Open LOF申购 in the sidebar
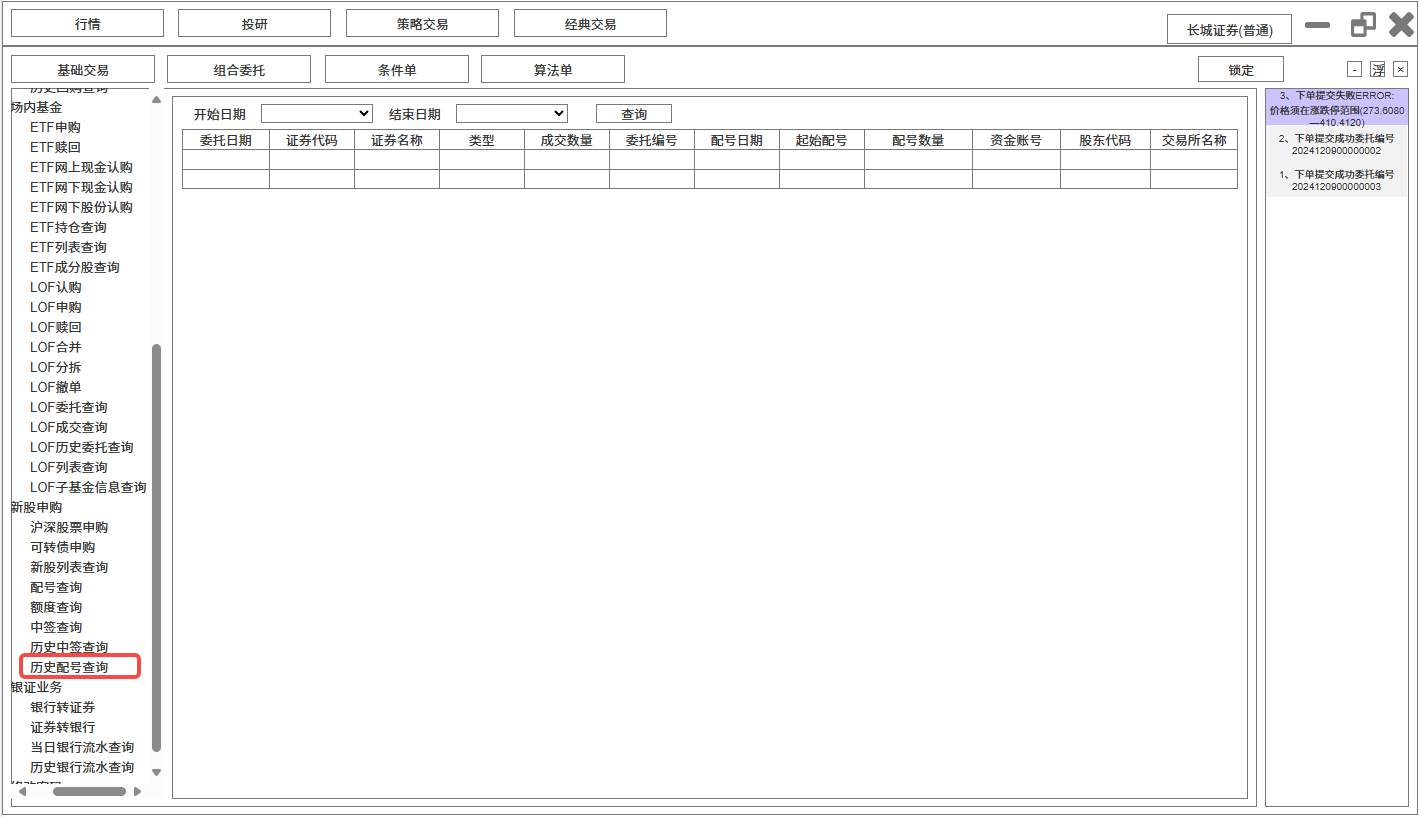 coord(56,307)
